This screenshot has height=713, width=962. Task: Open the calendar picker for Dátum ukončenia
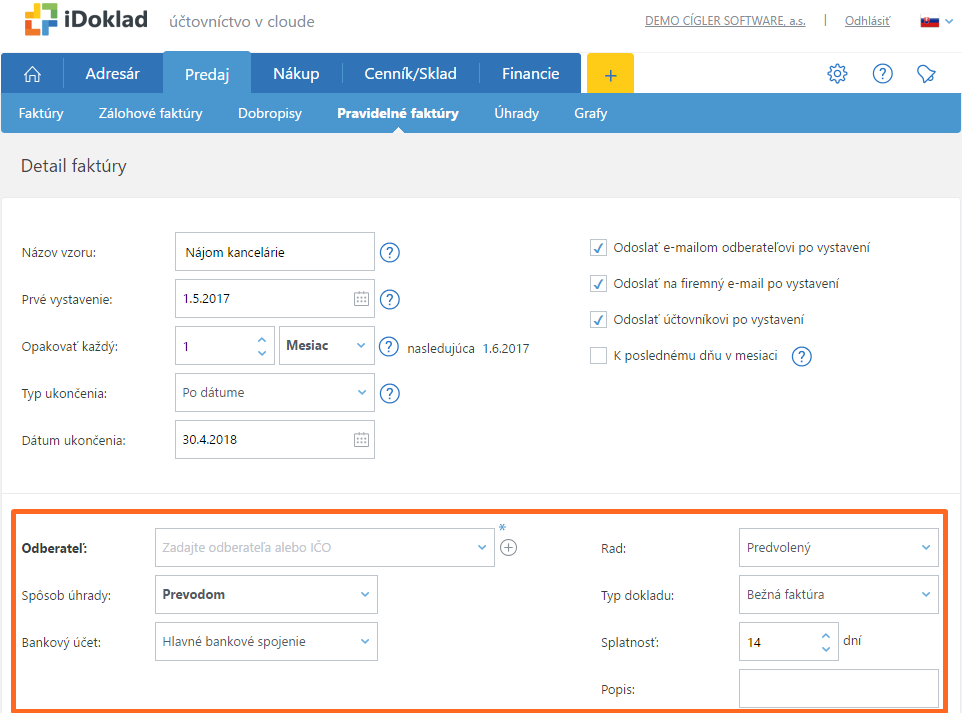click(361, 439)
